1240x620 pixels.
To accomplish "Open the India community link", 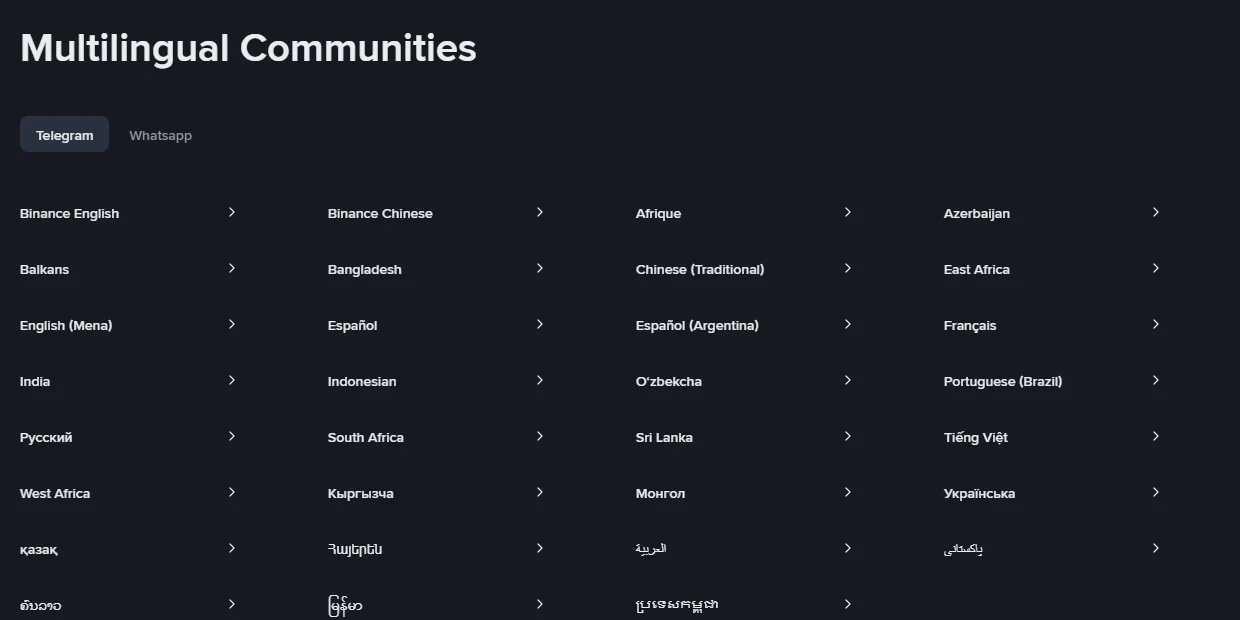I will tap(35, 381).
